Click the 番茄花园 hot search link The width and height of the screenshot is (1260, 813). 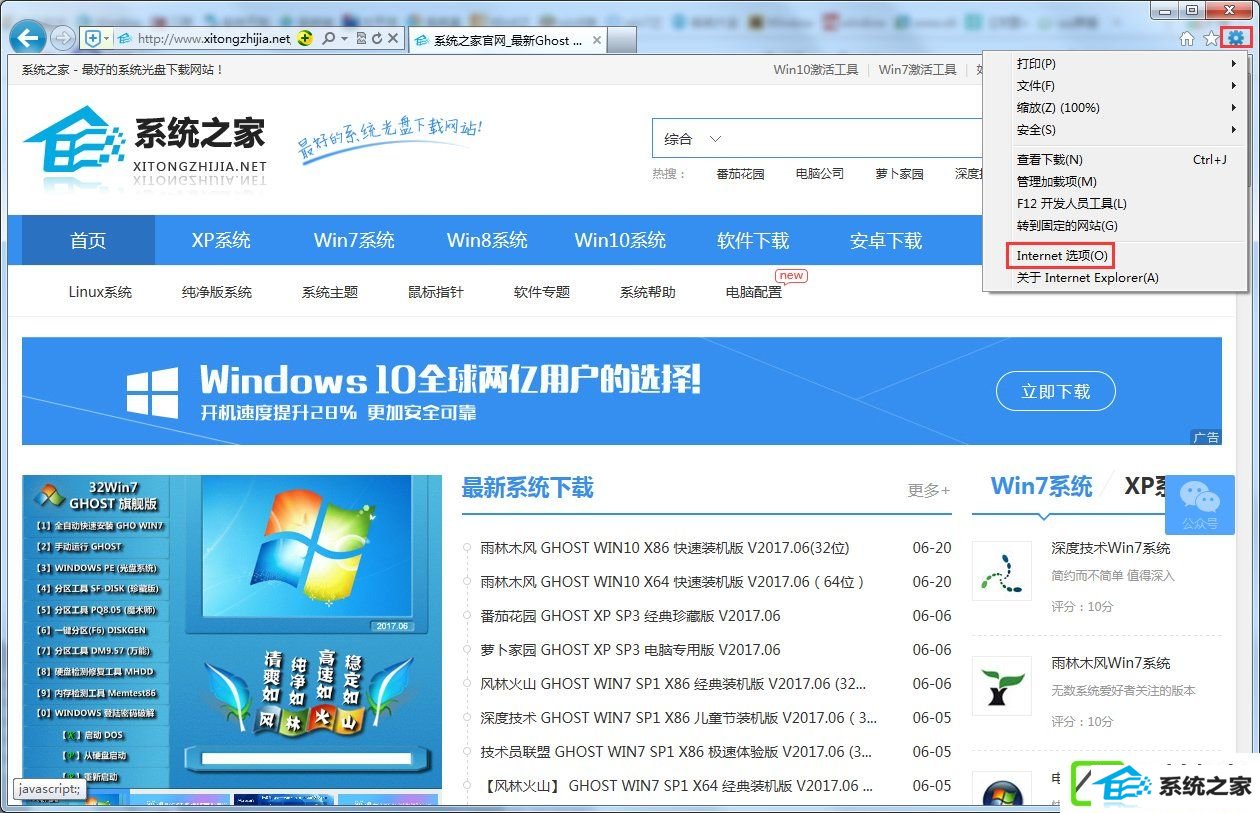740,174
